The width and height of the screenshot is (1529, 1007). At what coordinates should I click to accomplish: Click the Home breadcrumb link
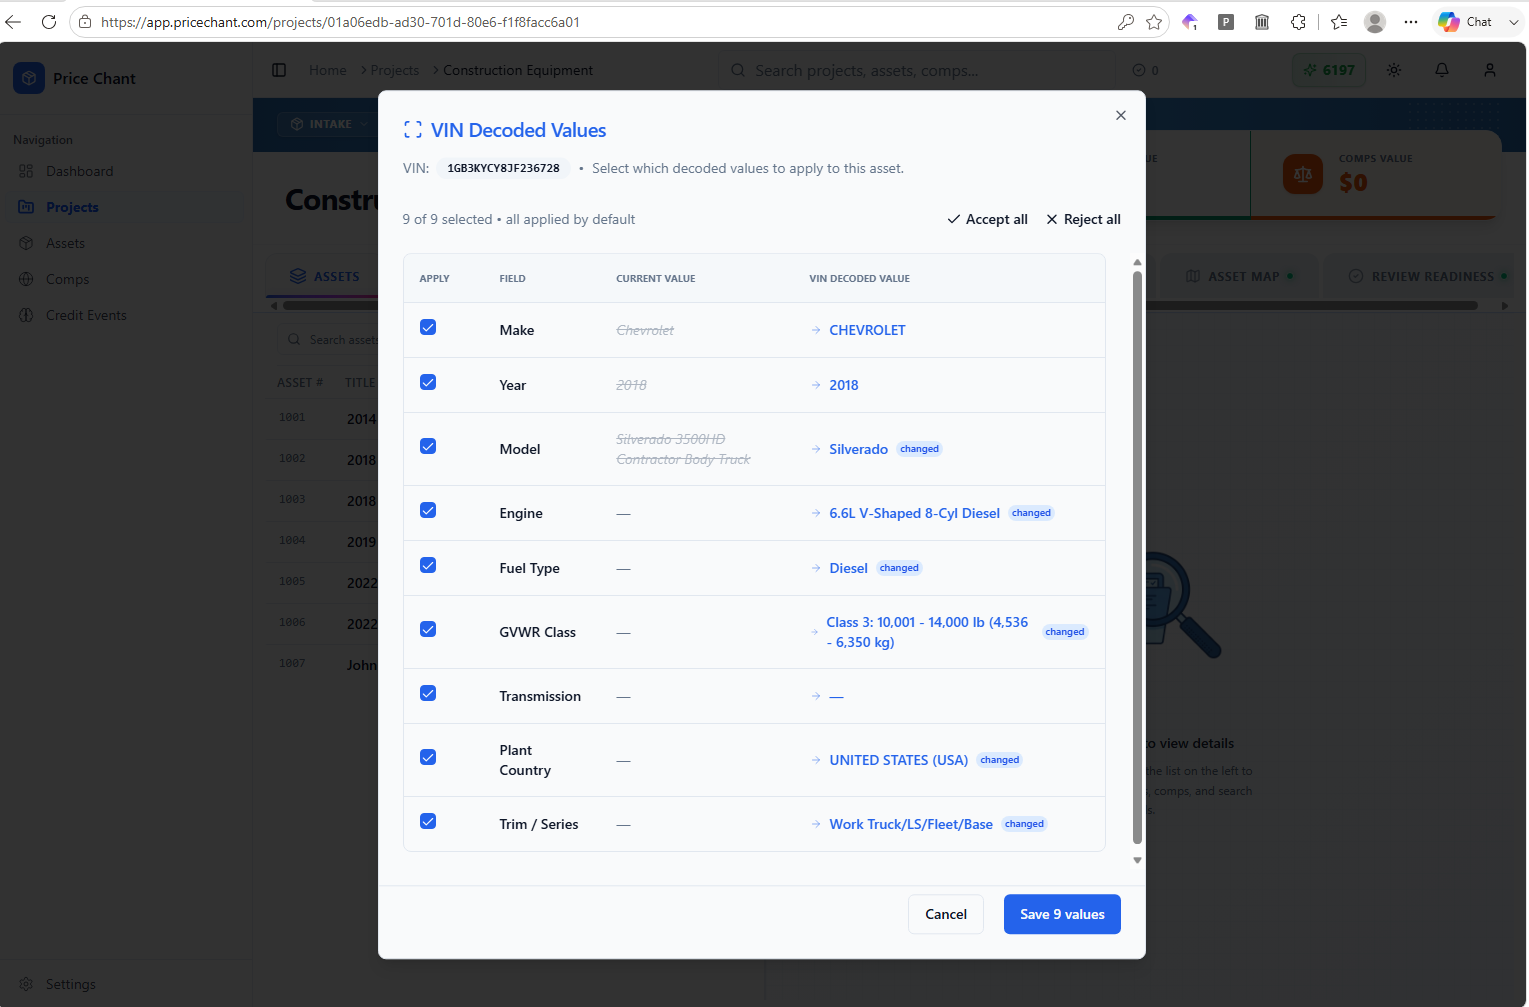pyautogui.click(x=328, y=70)
